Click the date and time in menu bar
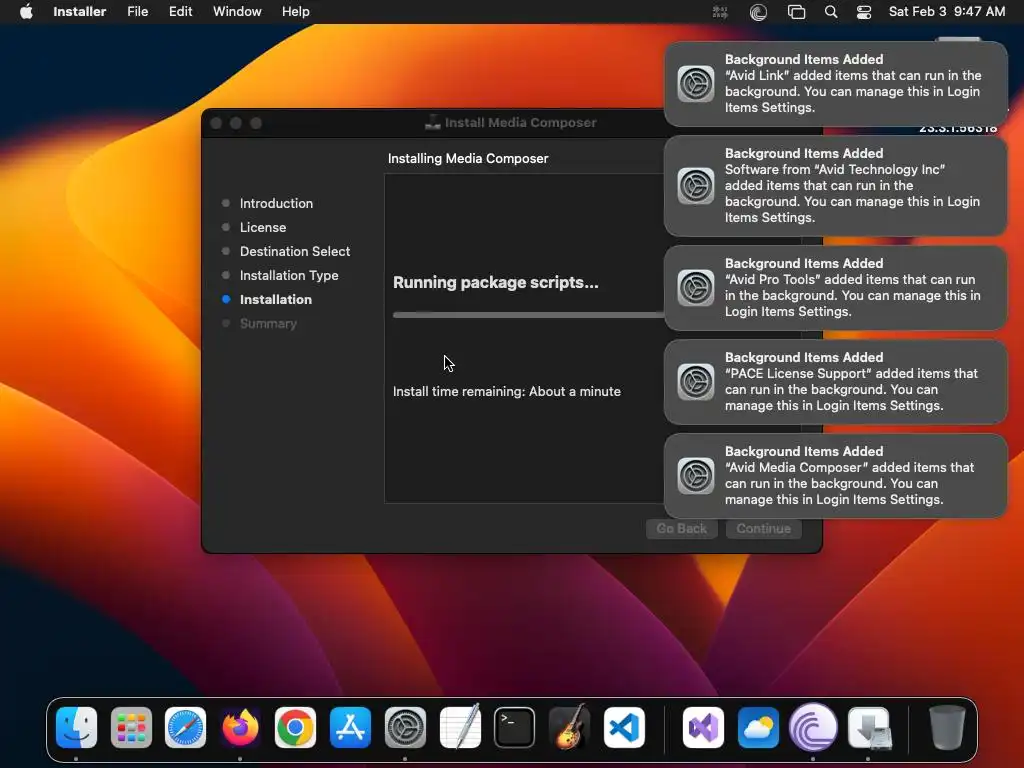This screenshot has width=1024, height=768. [946, 12]
